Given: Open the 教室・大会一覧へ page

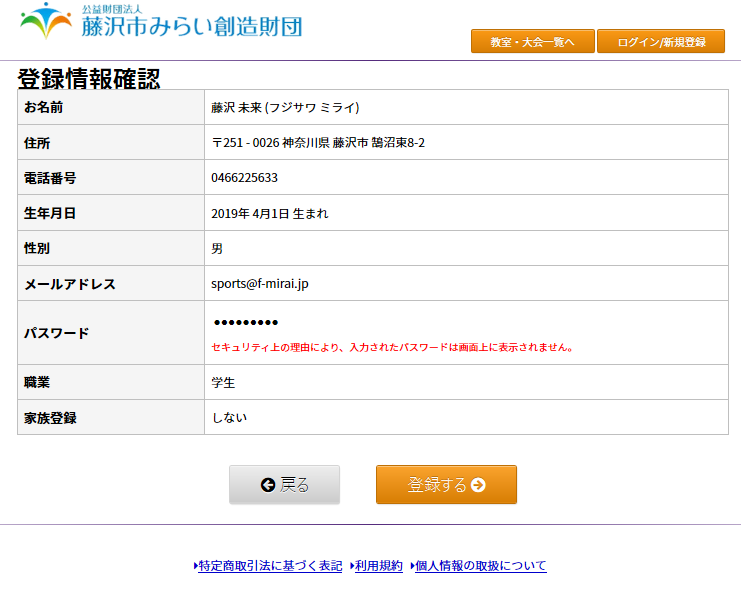Looking at the screenshot, I should 532,42.
